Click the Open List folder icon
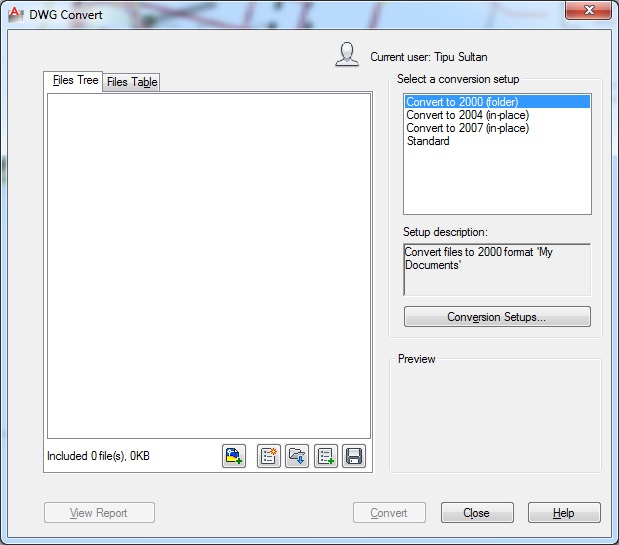The height and width of the screenshot is (545, 619). coord(297,456)
